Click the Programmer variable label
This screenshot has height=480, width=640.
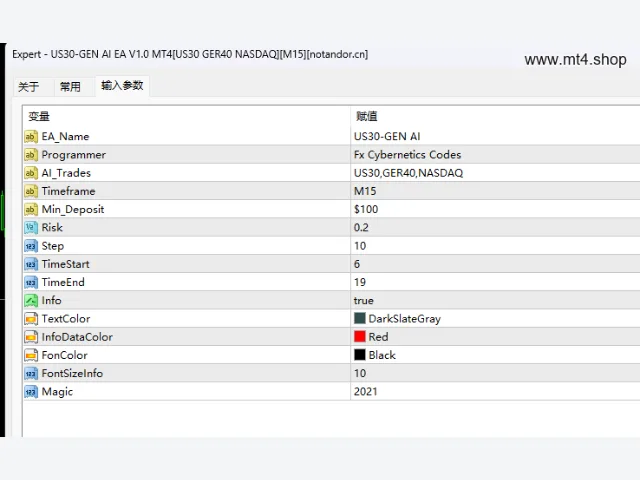coord(73,155)
